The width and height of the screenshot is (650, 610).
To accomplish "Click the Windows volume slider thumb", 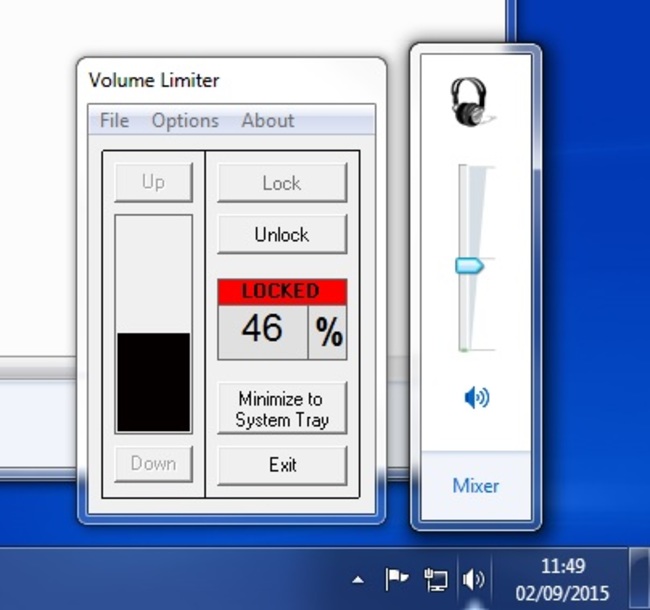I will point(469,266).
